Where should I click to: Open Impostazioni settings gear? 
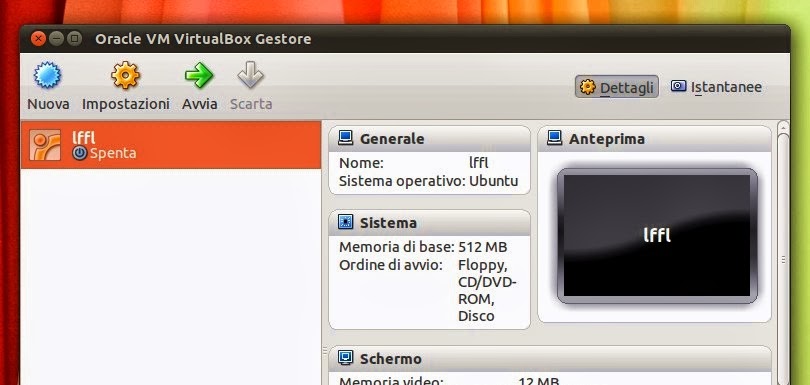point(126,86)
